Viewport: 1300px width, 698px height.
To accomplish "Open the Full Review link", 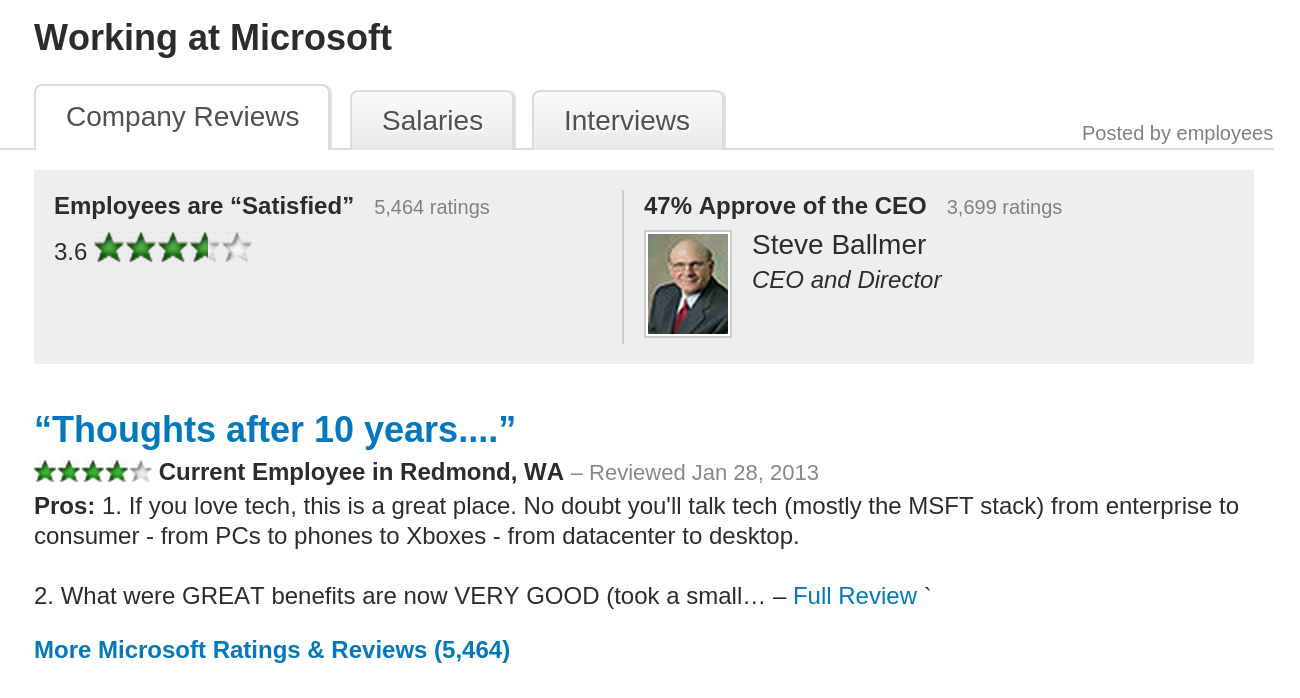I will coord(855,595).
